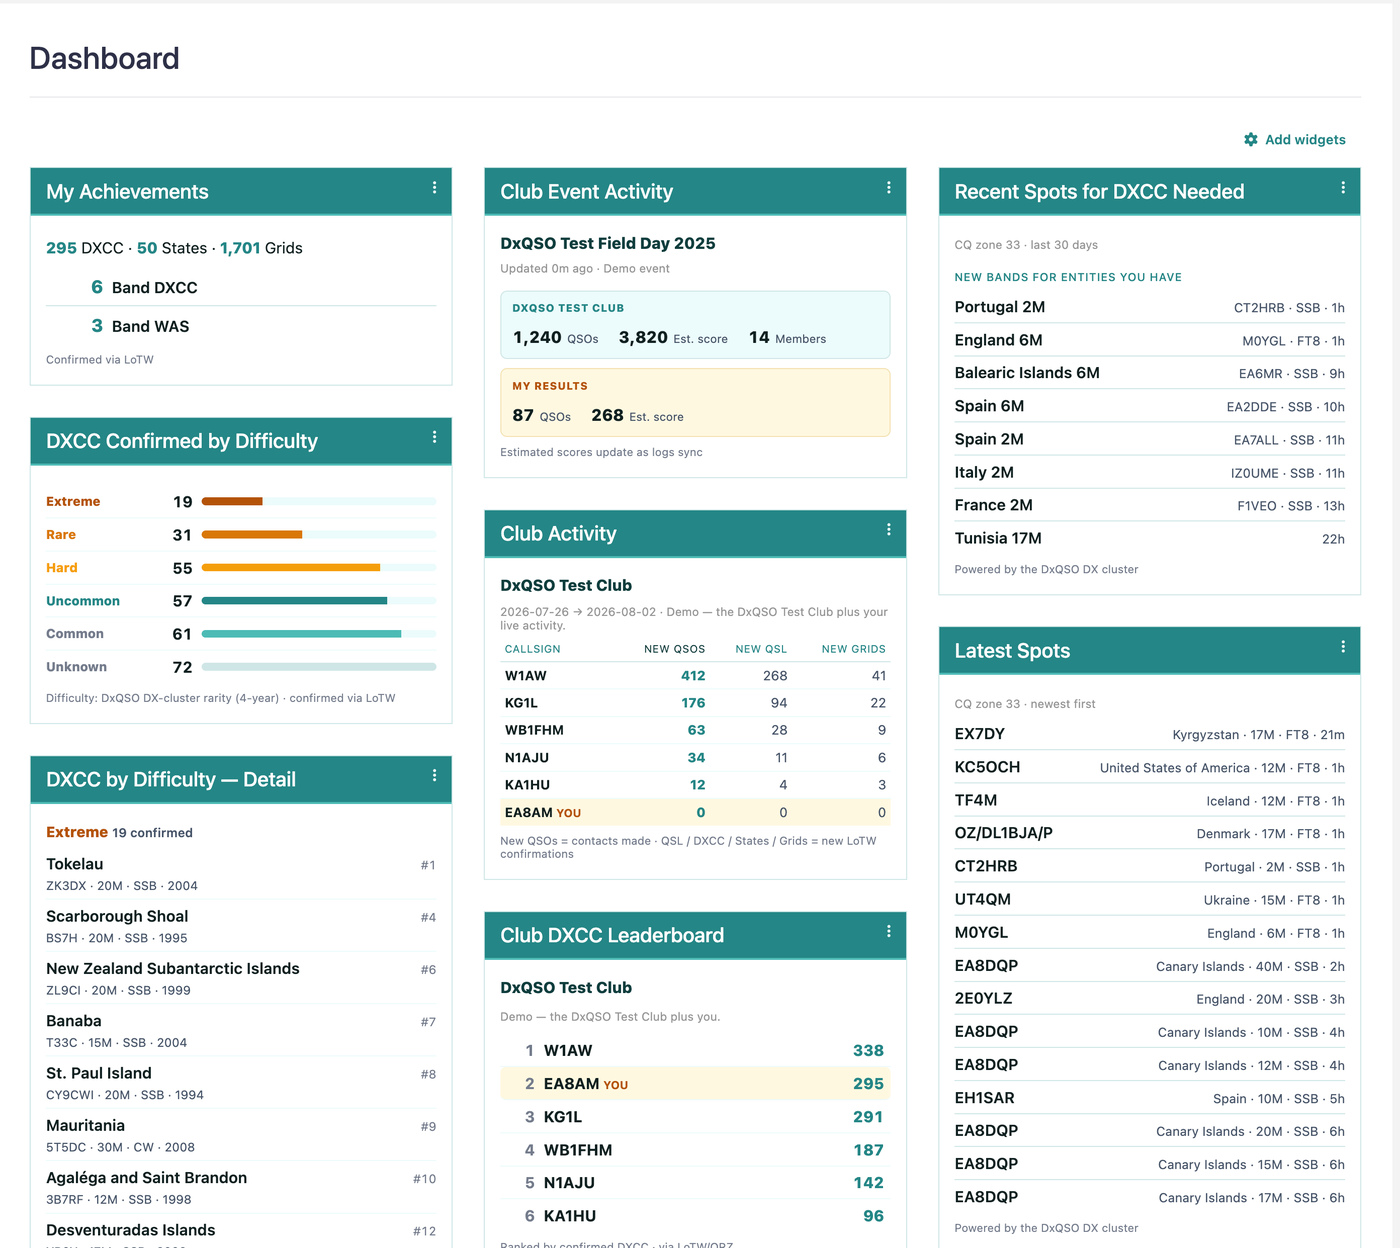Select the Balearic Islands 6M spot
This screenshot has width=1400, height=1248.
point(1149,373)
